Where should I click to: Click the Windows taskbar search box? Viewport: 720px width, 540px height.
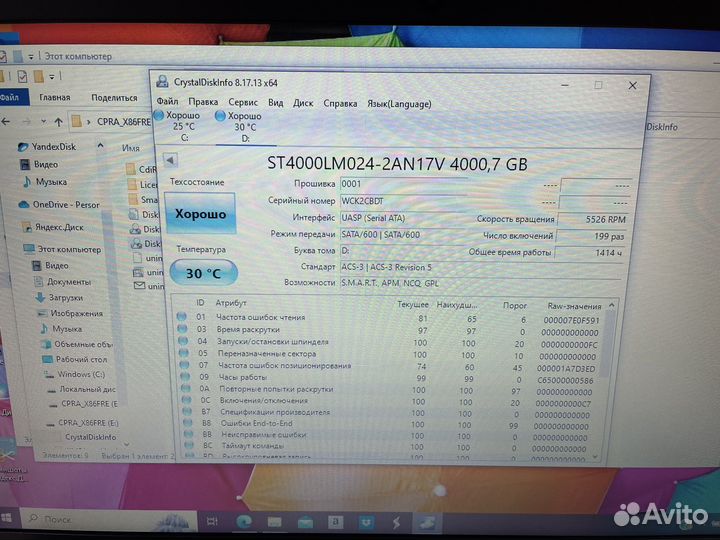(x=100, y=520)
